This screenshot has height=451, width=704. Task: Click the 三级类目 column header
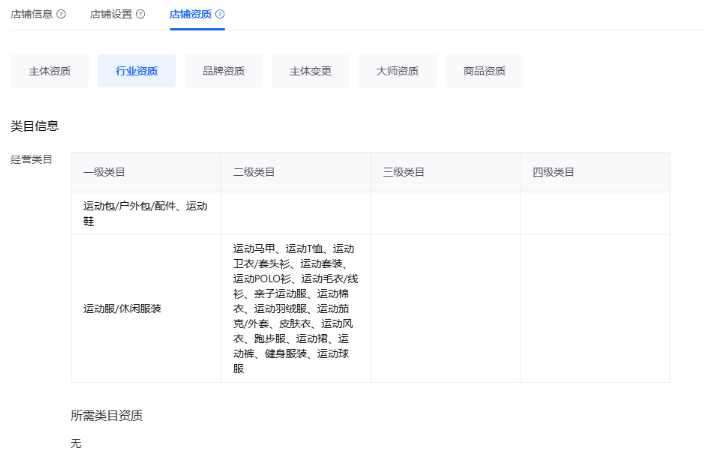click(404, 172)
